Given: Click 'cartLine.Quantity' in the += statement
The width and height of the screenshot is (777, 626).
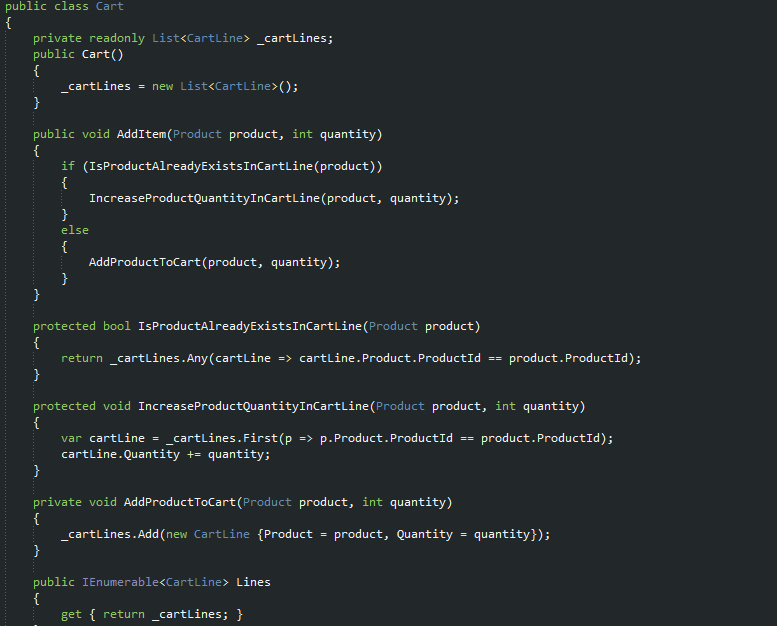Looking at the screenshot, I should 120,455.
